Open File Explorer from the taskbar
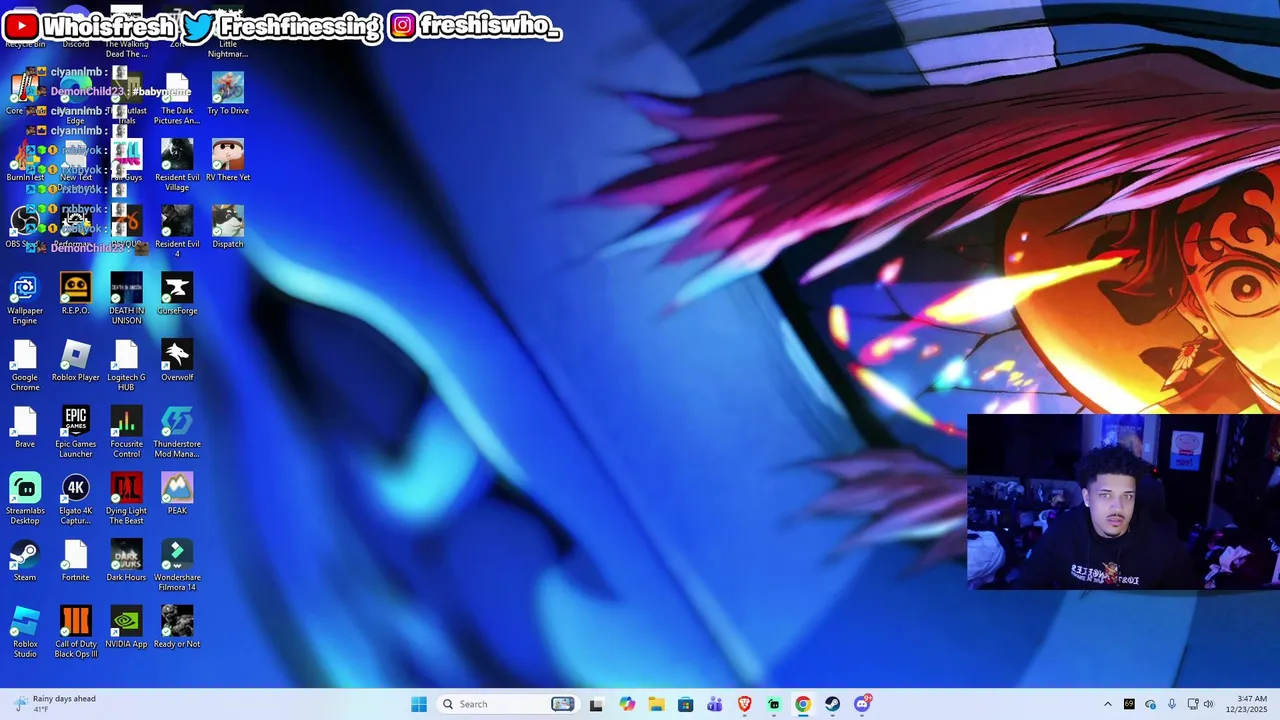Image resolution: width=1280 pixels, height=720 pixels. (656, 704)
